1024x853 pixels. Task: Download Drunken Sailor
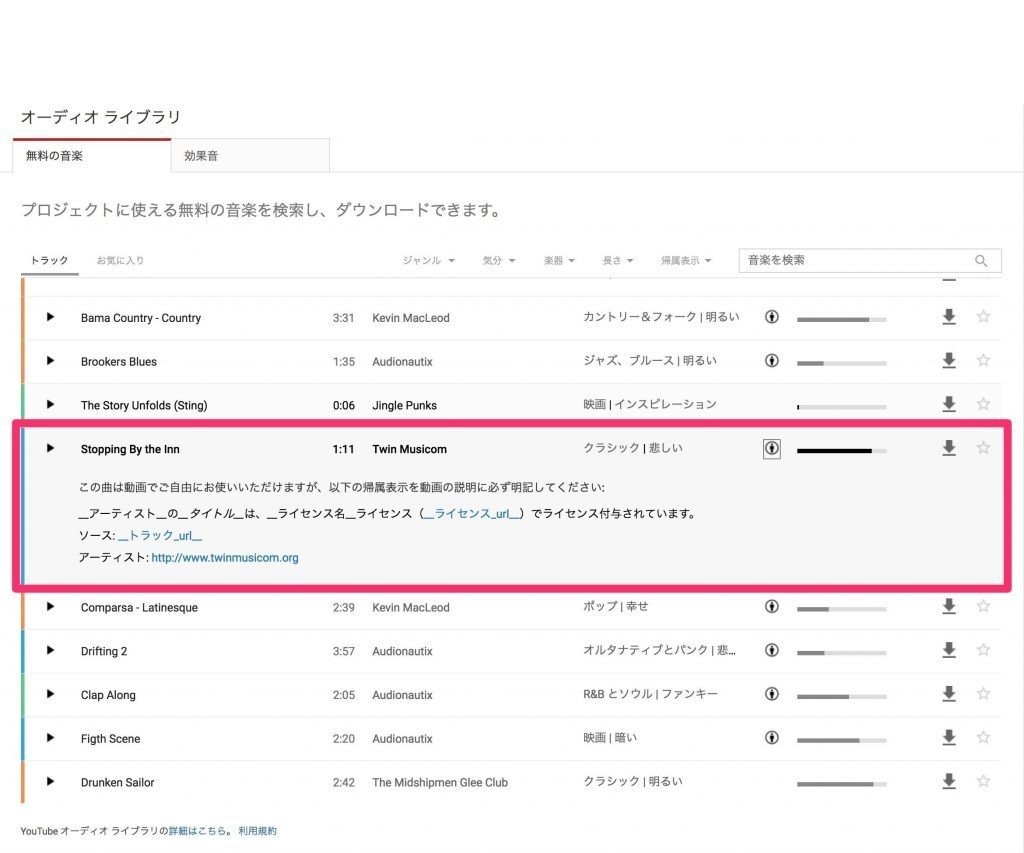[948, 782]
